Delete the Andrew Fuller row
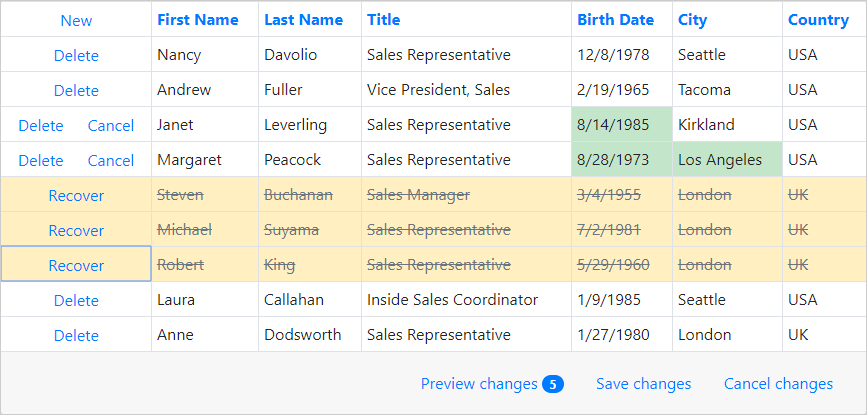867x415 pixels. (x=76, y=90)
